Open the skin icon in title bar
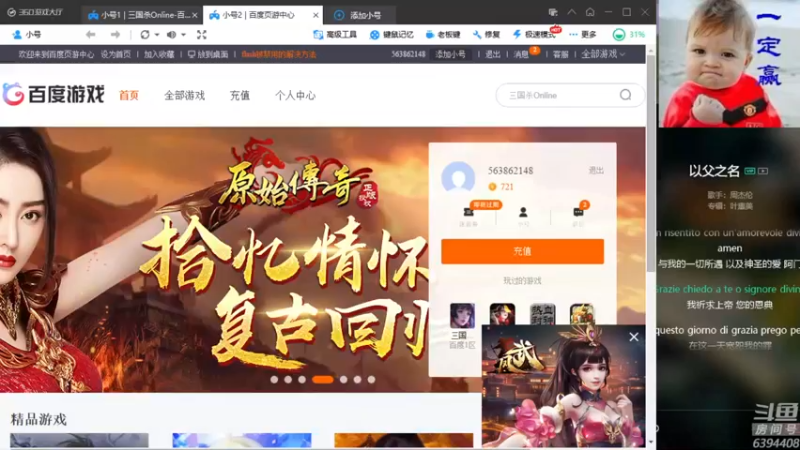 point(553,12)
